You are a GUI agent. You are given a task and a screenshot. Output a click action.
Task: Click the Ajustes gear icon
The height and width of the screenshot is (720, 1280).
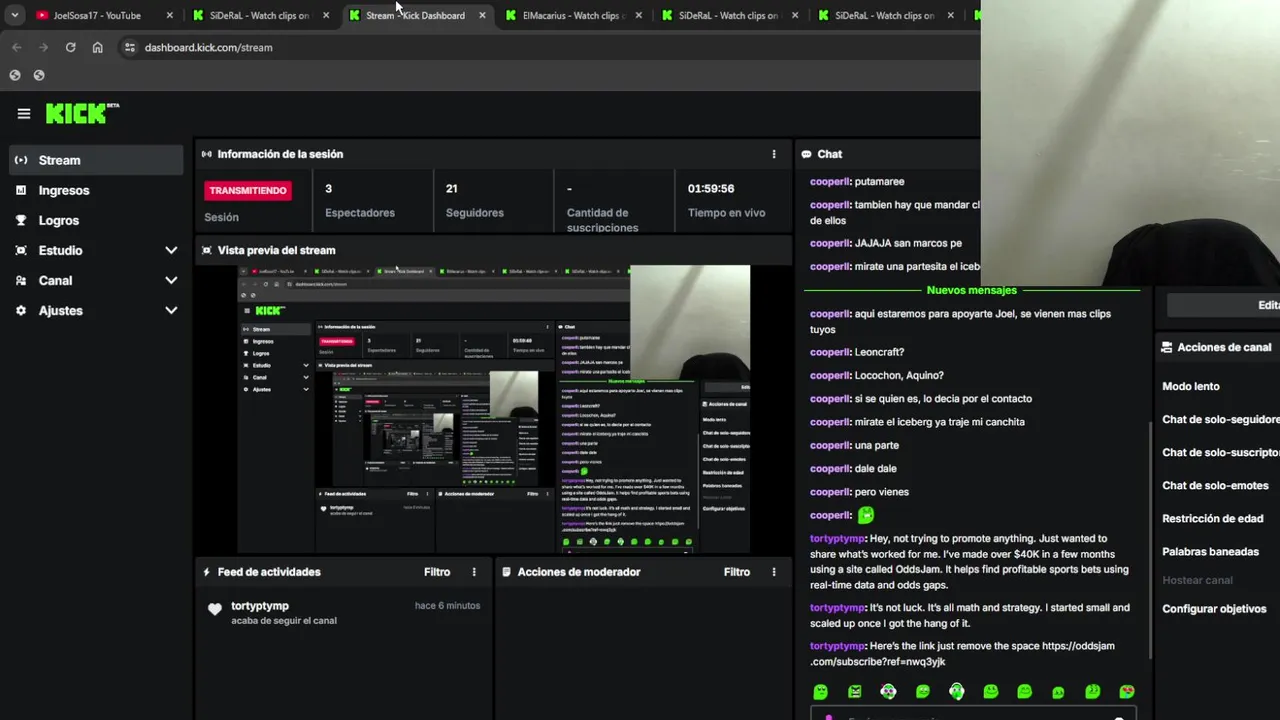pyautogui.click(x=21, y=310)
